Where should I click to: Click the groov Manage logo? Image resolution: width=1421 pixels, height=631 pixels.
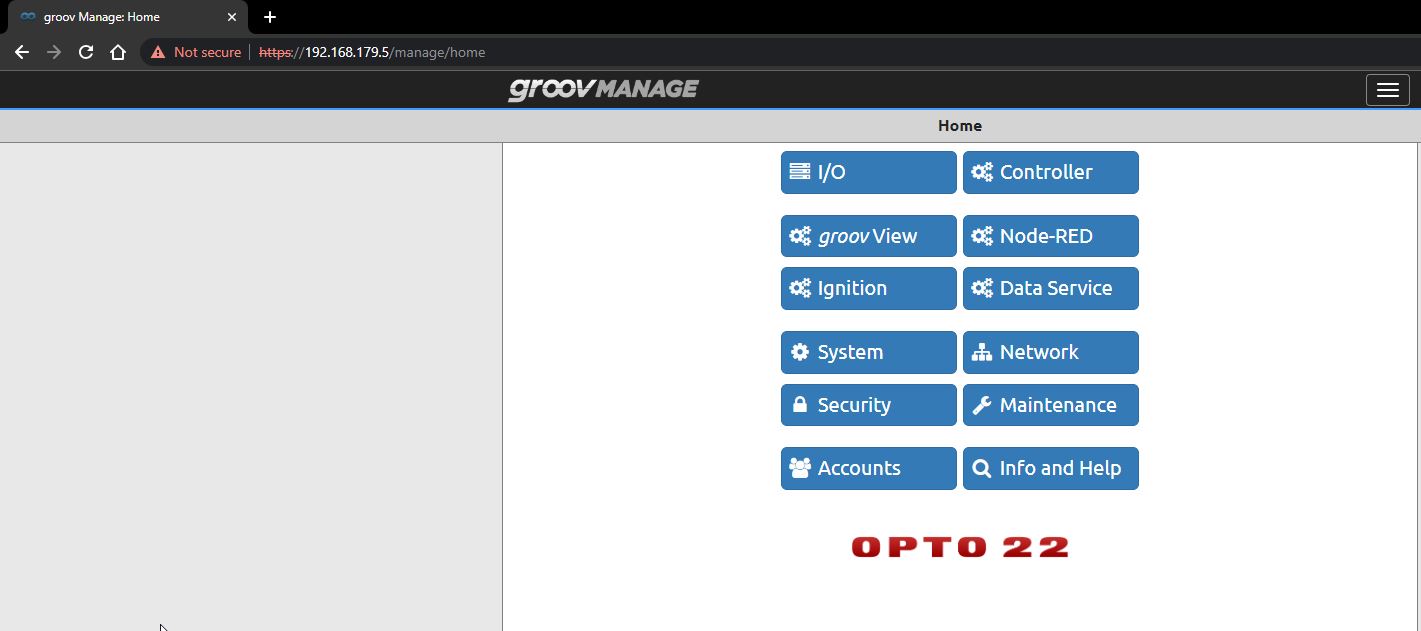[x=603, y=89]
